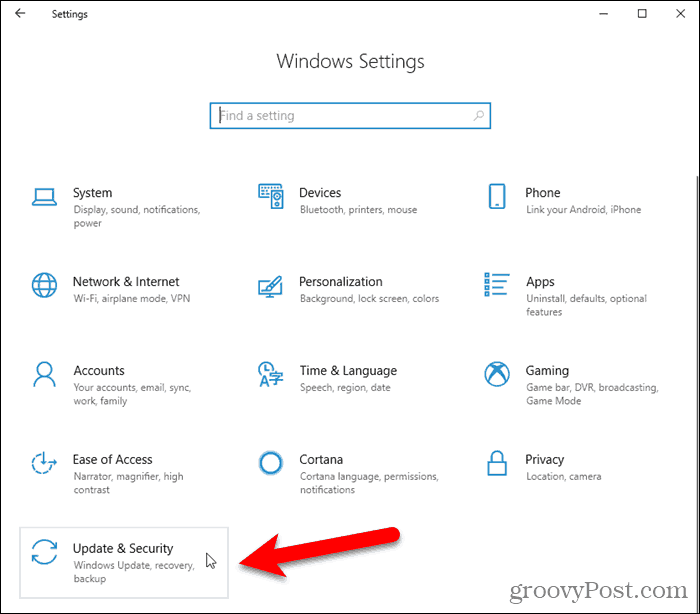Open the Gaming heading
This screenshot has width=700, height=614.
547,371
